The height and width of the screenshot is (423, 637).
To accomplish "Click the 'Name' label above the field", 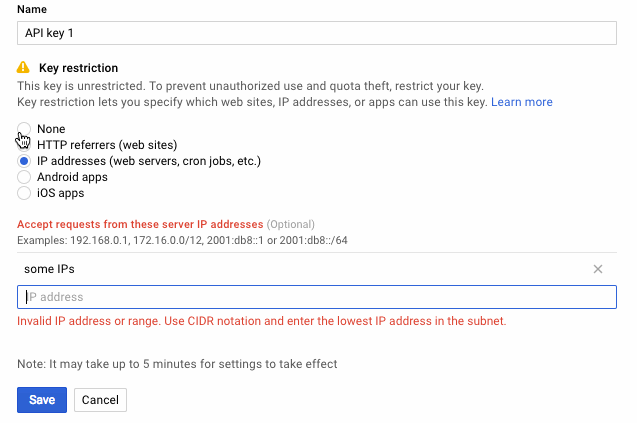I will tap(32, 9).
